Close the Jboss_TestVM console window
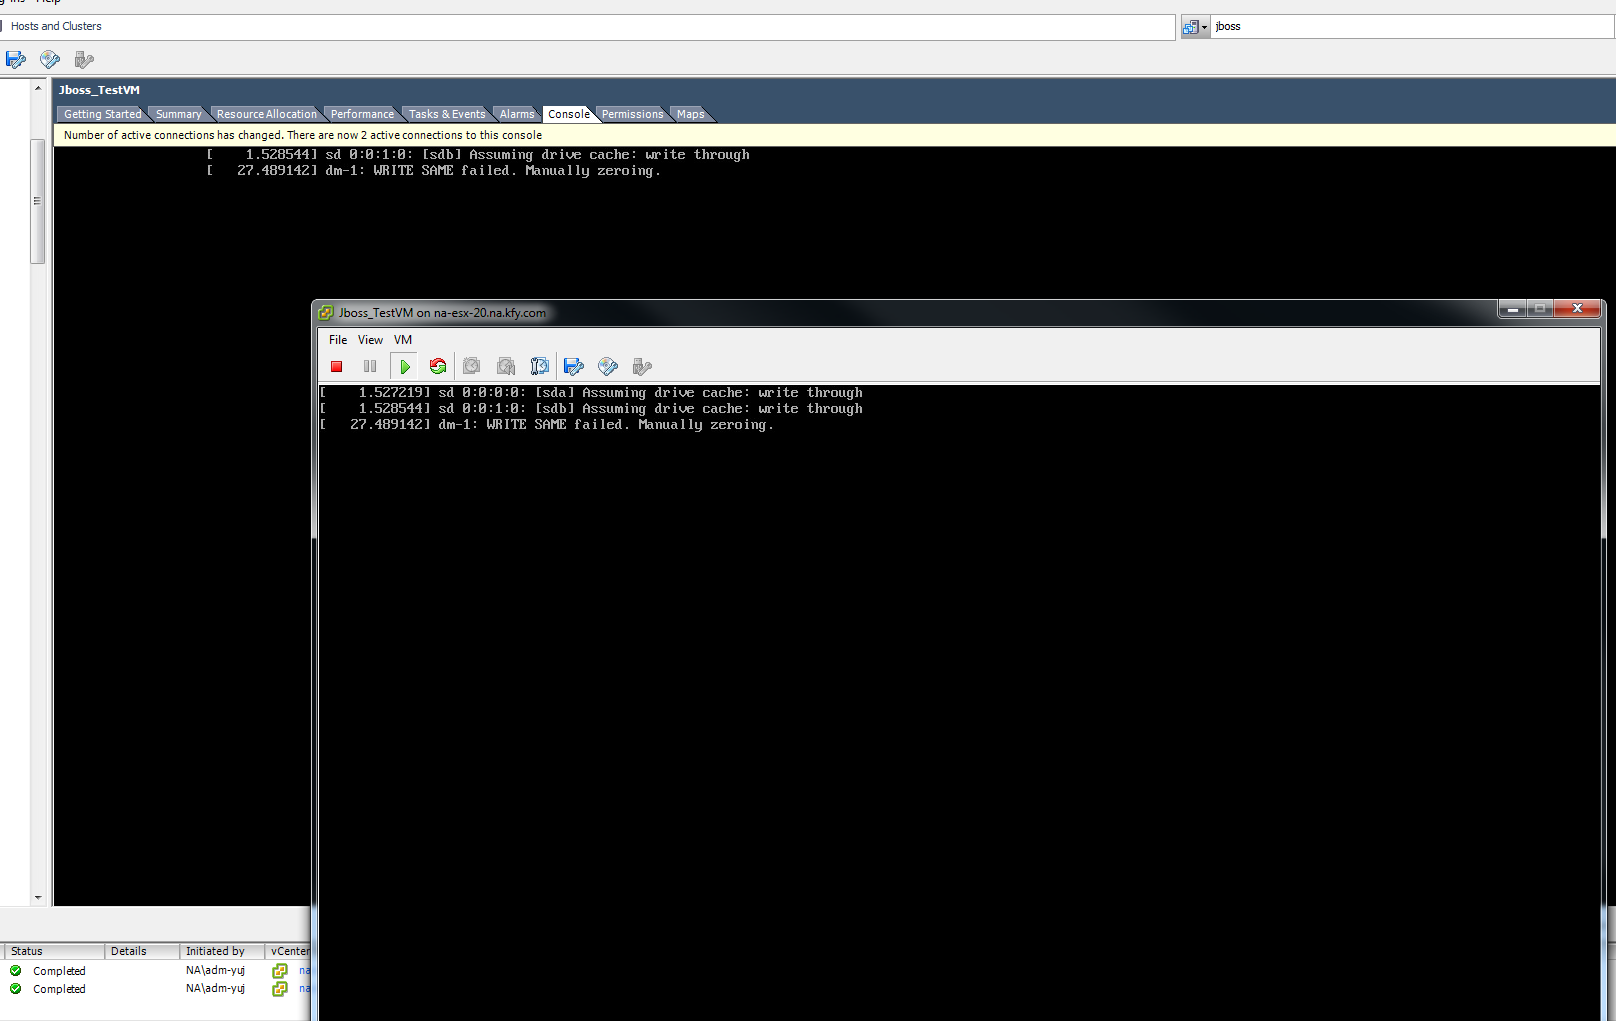 1578,309
